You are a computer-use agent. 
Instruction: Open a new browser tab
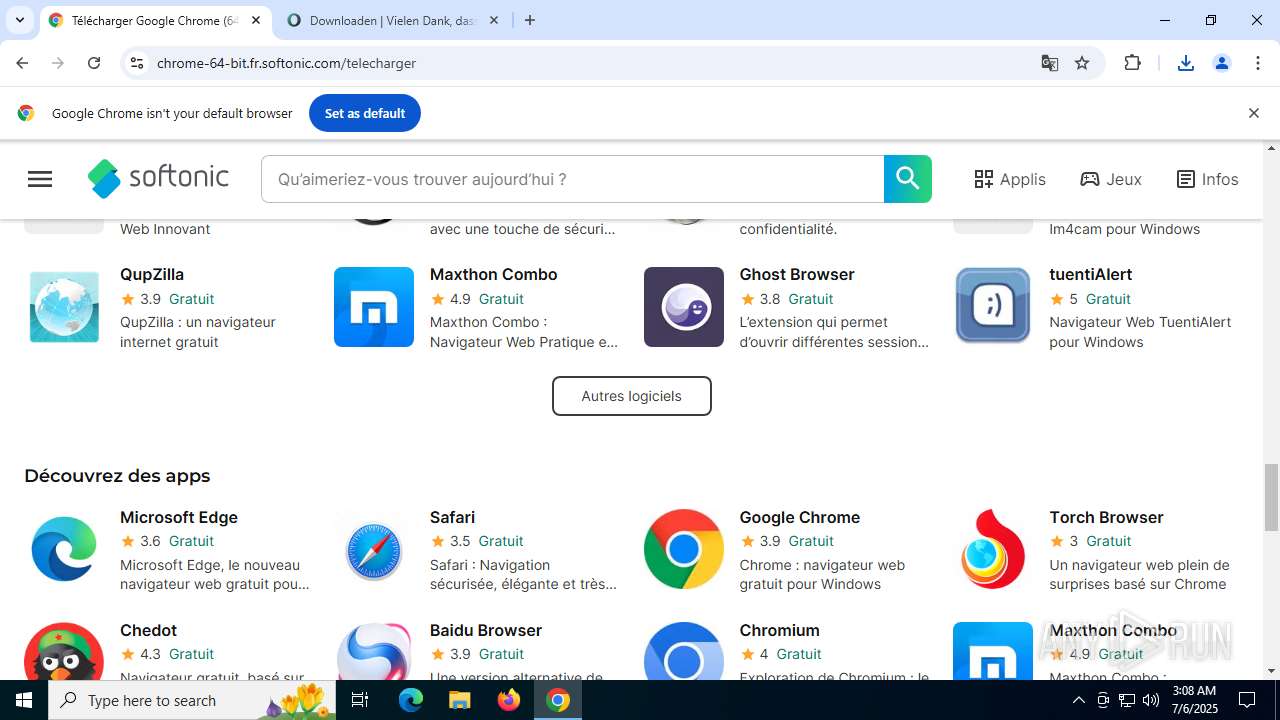pos(530,20)
